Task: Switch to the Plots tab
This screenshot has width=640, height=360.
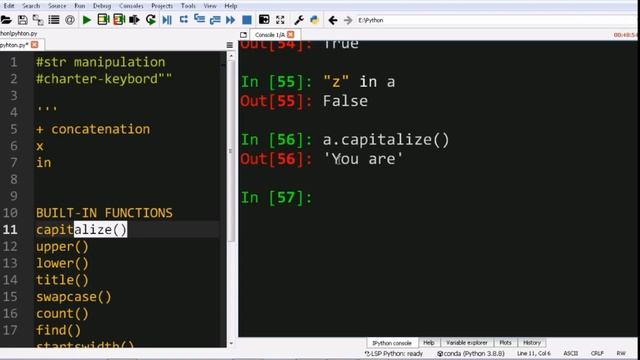Action: (x=505, y=343)
